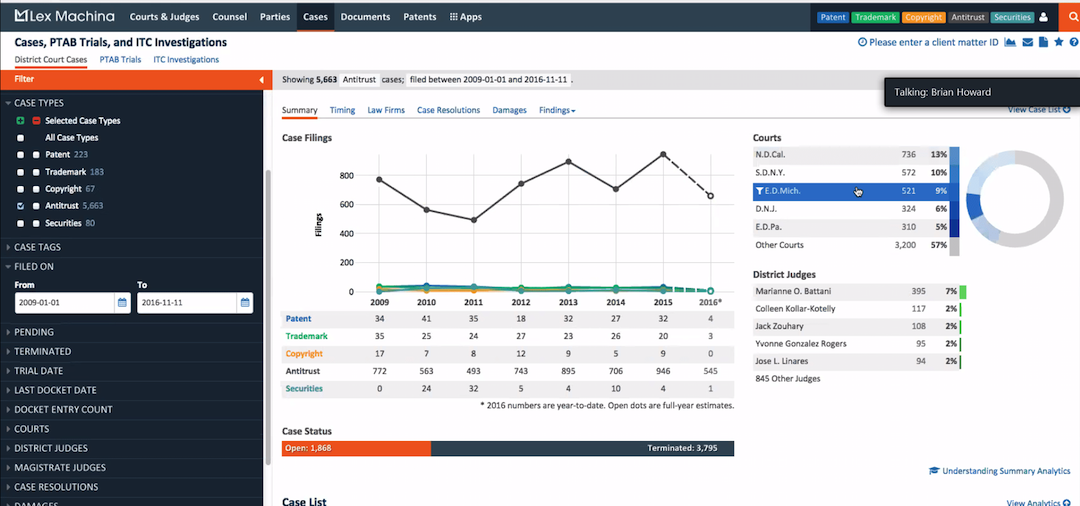Switch to the Case Resolutions tab
The image size is (1080, 506).
click(x=448, y=110)
